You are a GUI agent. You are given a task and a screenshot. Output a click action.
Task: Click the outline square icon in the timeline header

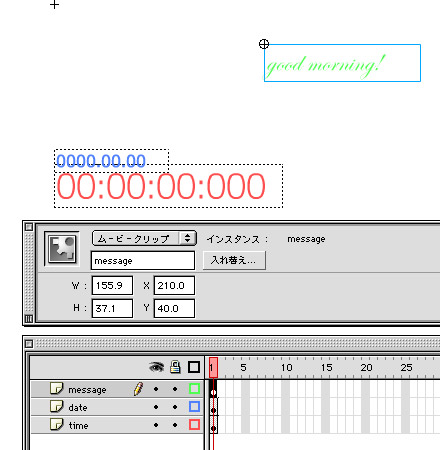194,367
